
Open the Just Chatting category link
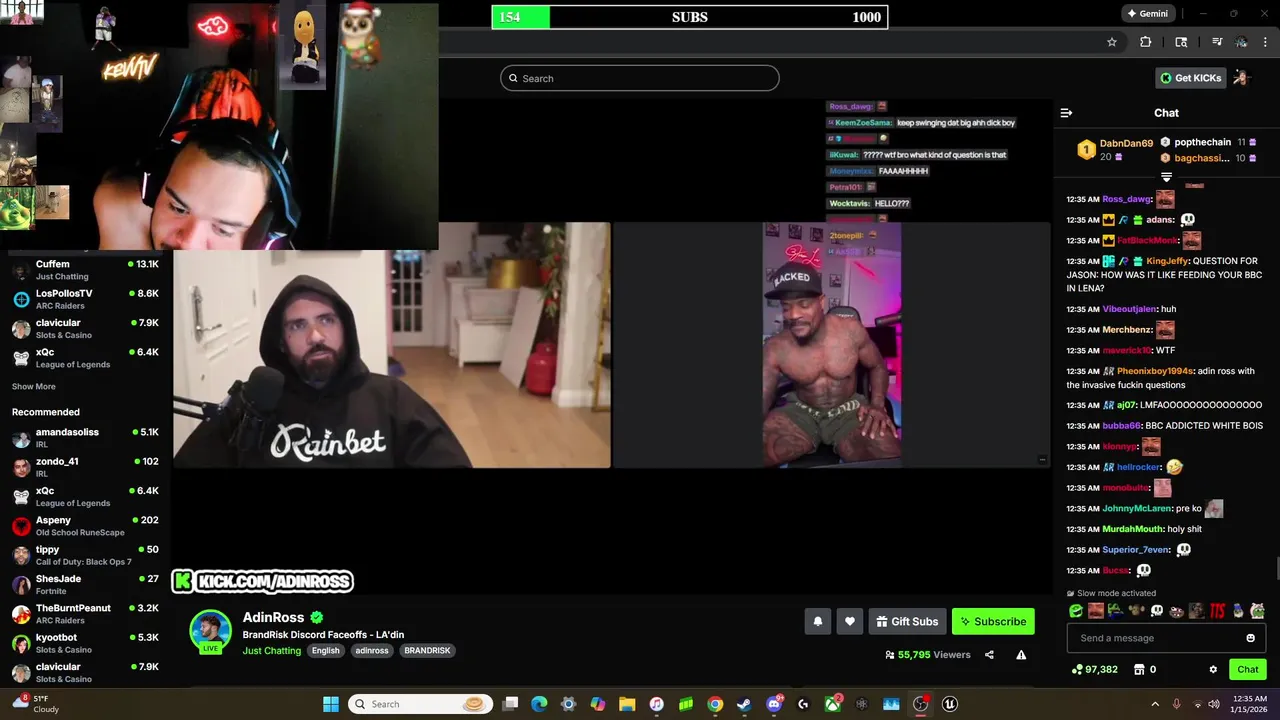click(271, 650)
